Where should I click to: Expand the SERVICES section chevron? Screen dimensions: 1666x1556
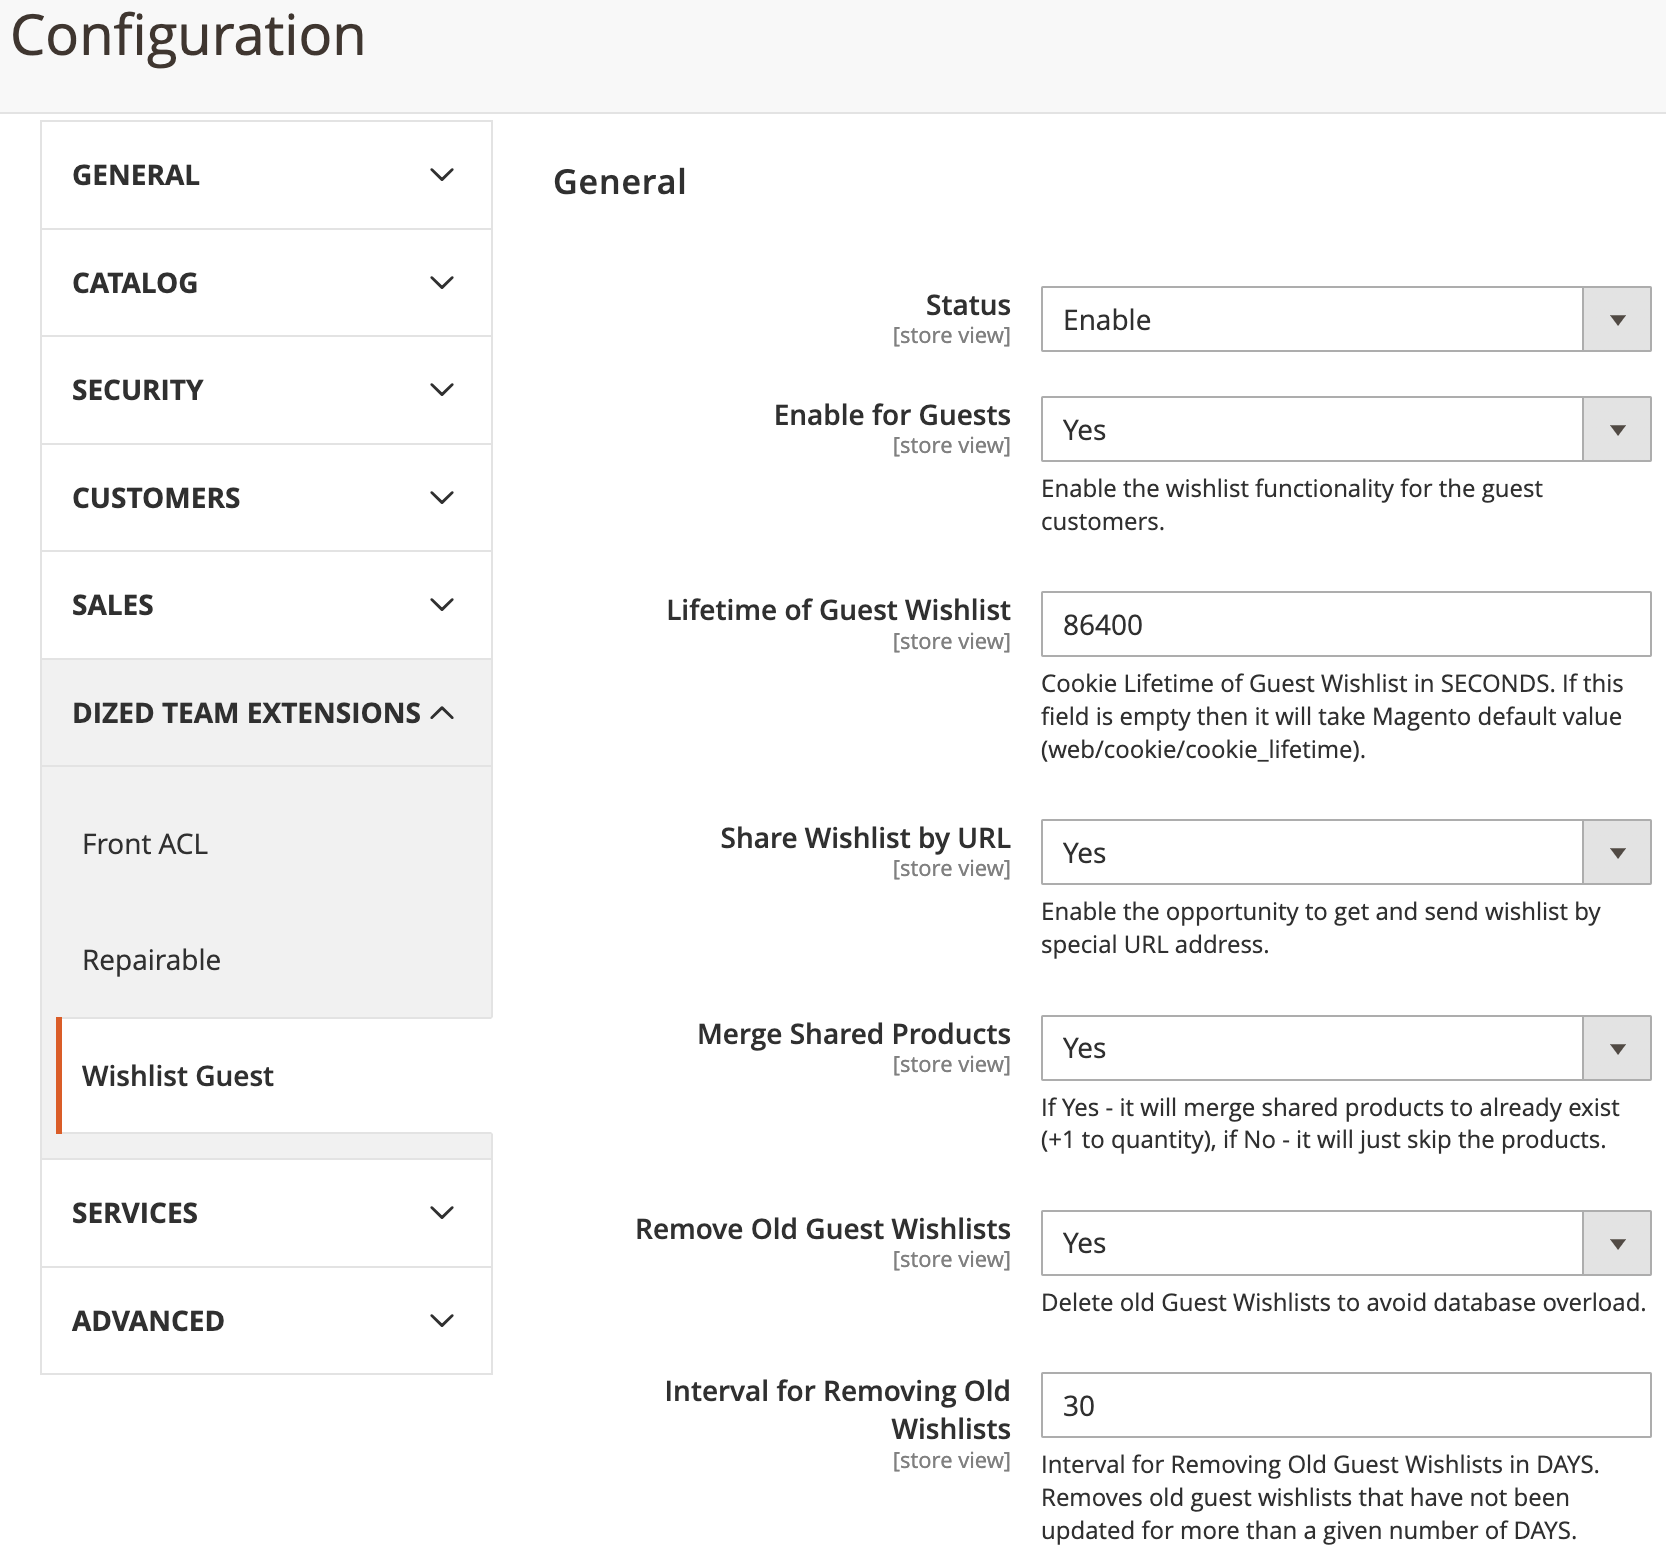click(x=441, y=1213)
